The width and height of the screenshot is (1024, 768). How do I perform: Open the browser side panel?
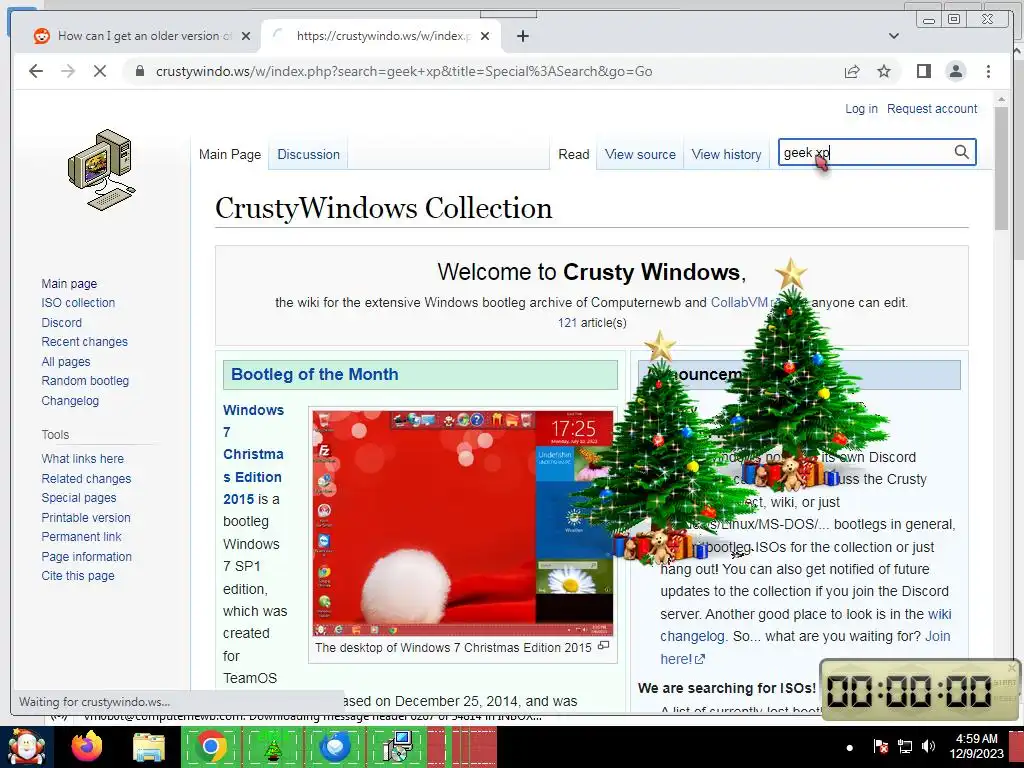tap(923, 71)
